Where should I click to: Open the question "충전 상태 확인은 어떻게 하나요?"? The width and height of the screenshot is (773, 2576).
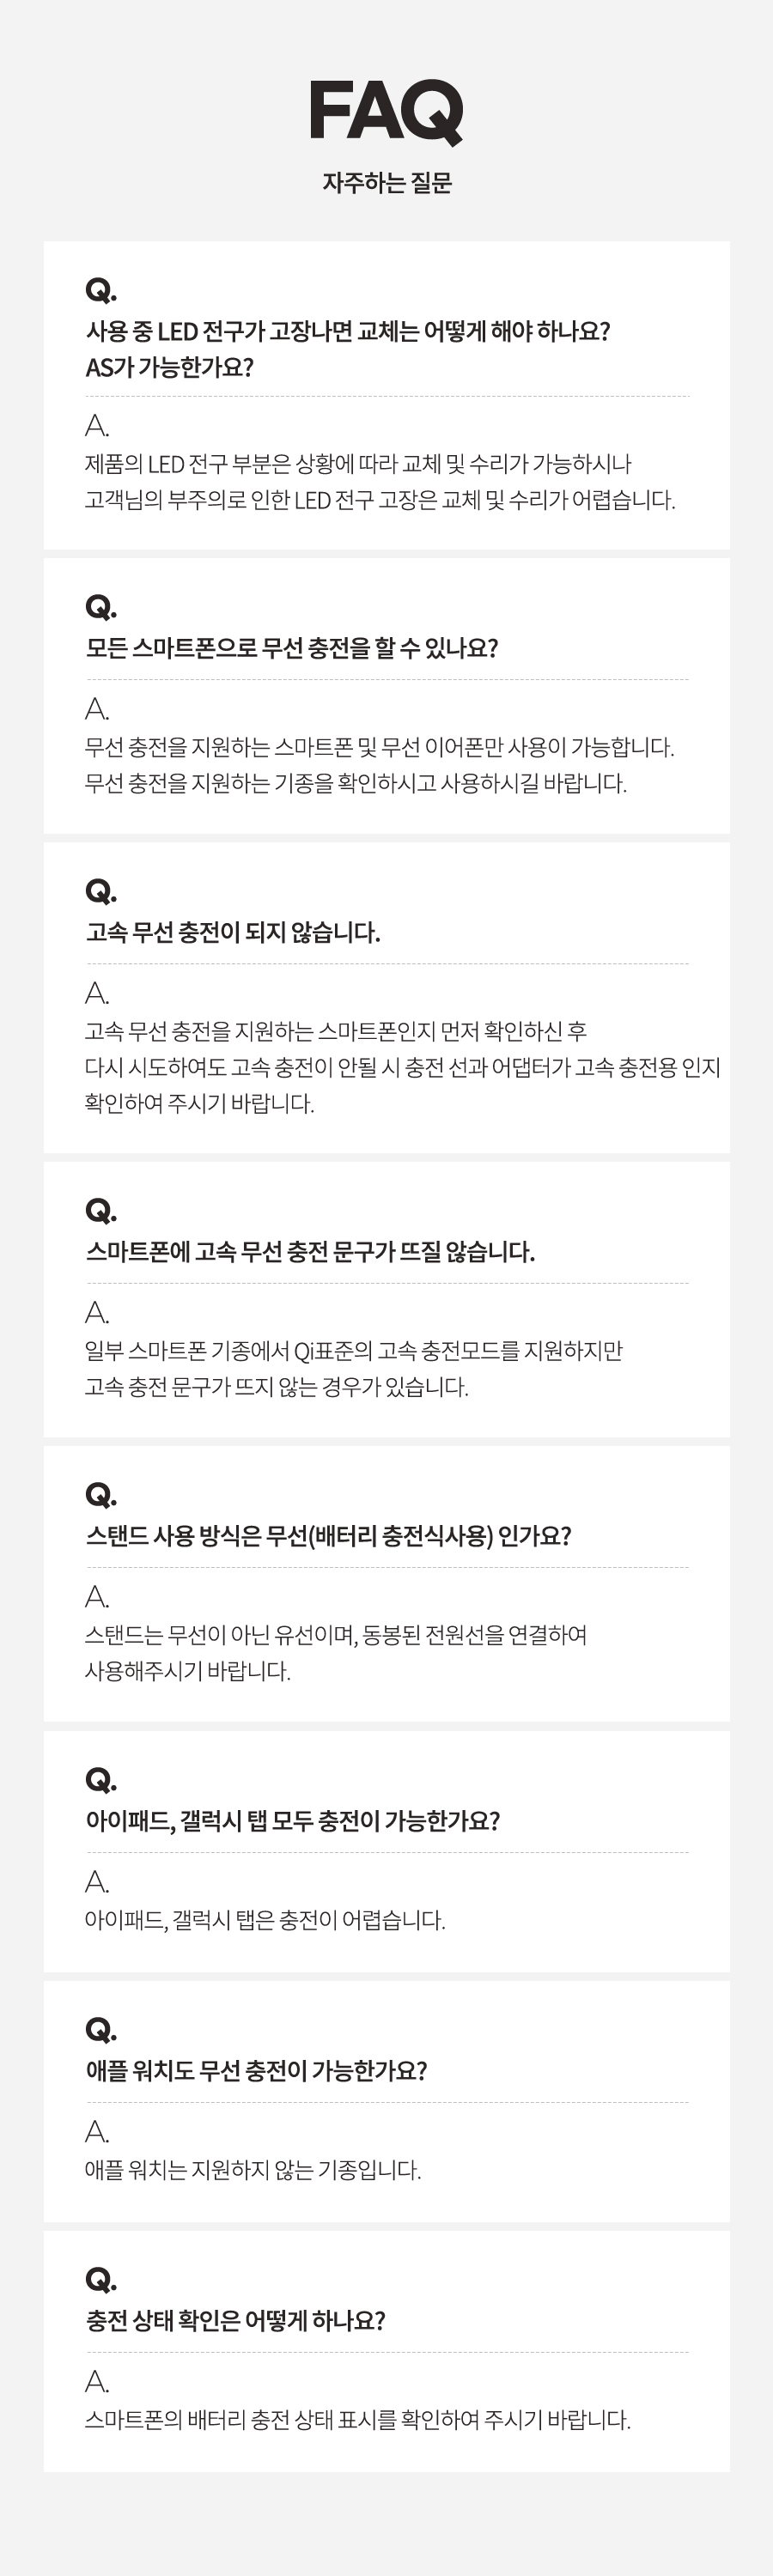(235, 2321)
